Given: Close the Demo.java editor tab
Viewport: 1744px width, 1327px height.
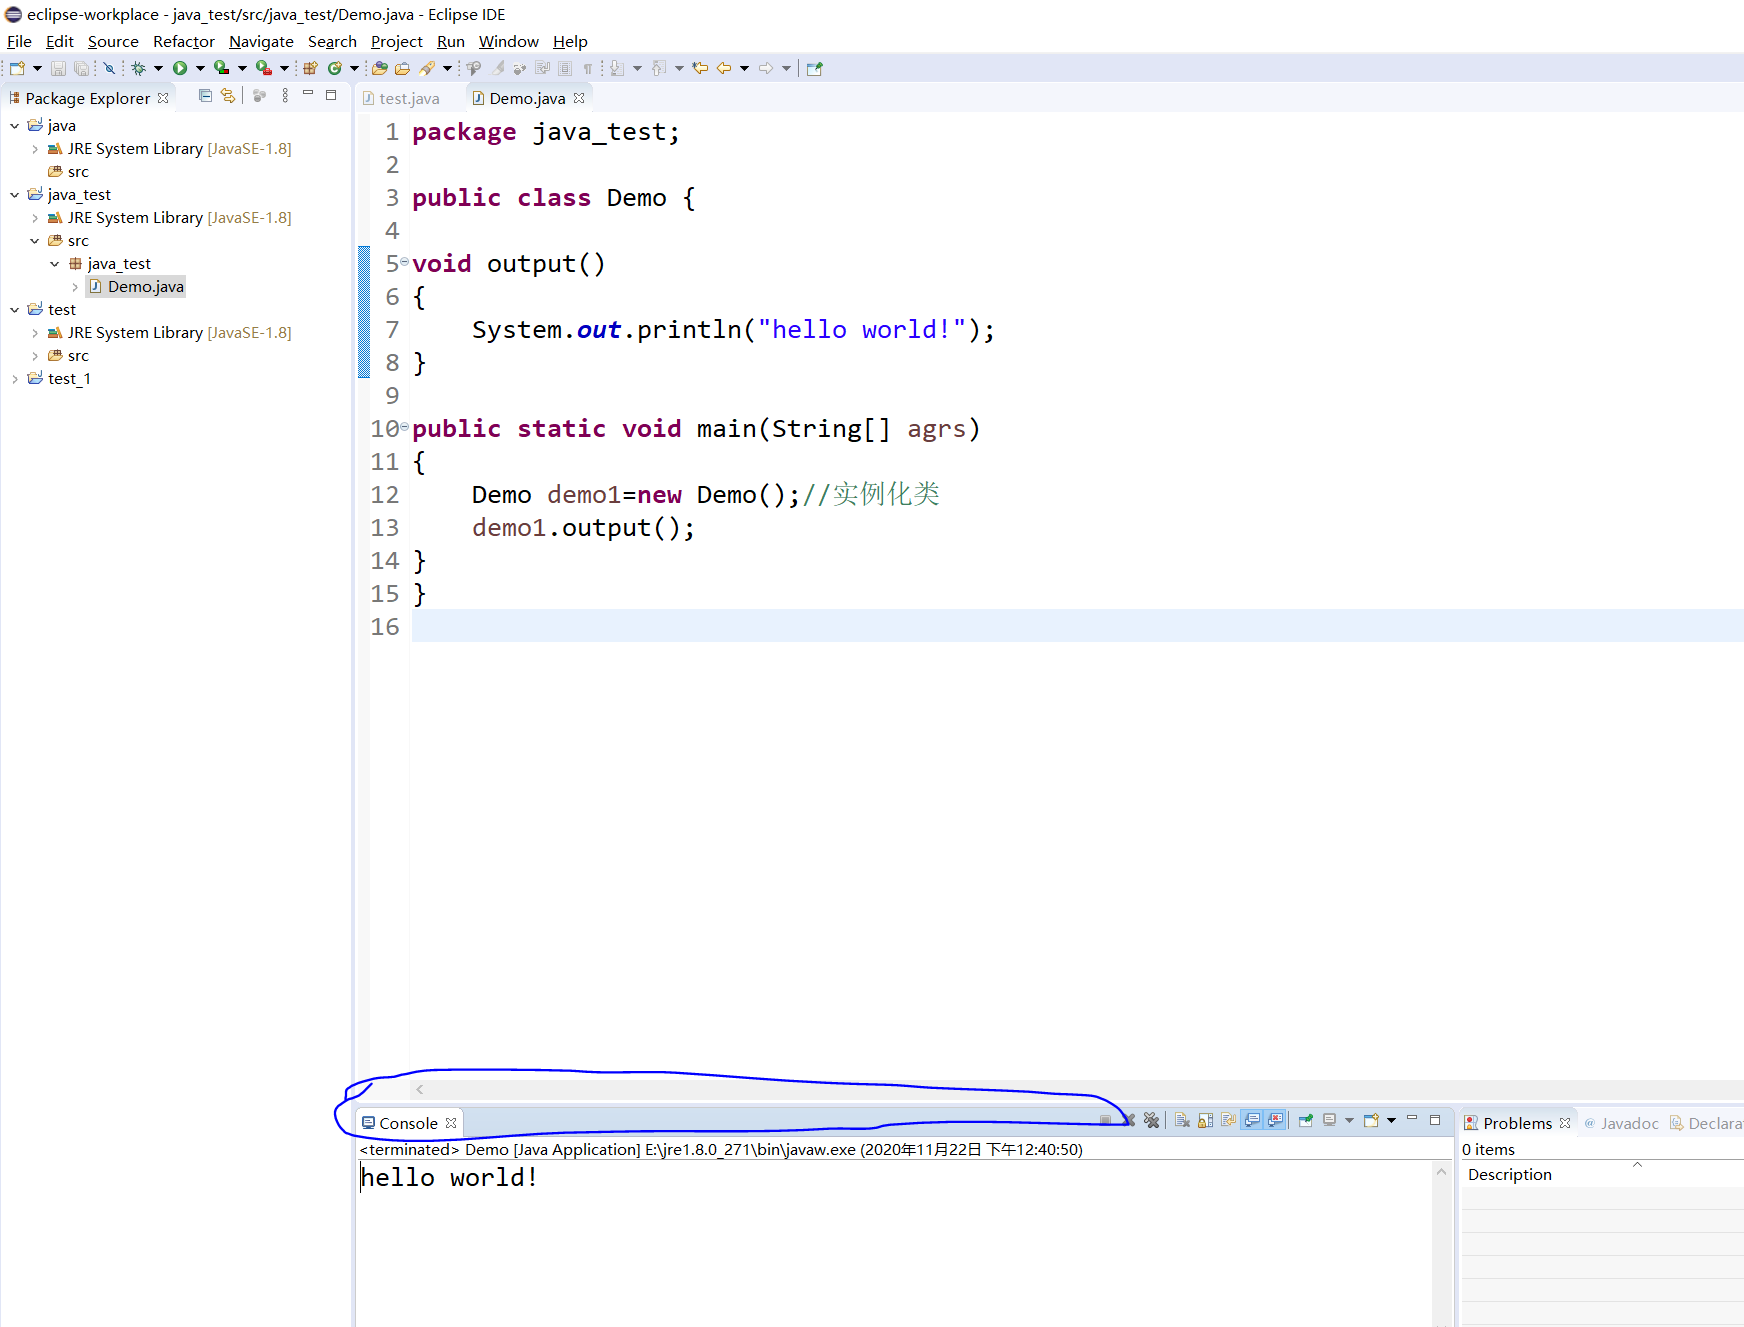Looking at the screenshot, I should [x=579, y=98].
